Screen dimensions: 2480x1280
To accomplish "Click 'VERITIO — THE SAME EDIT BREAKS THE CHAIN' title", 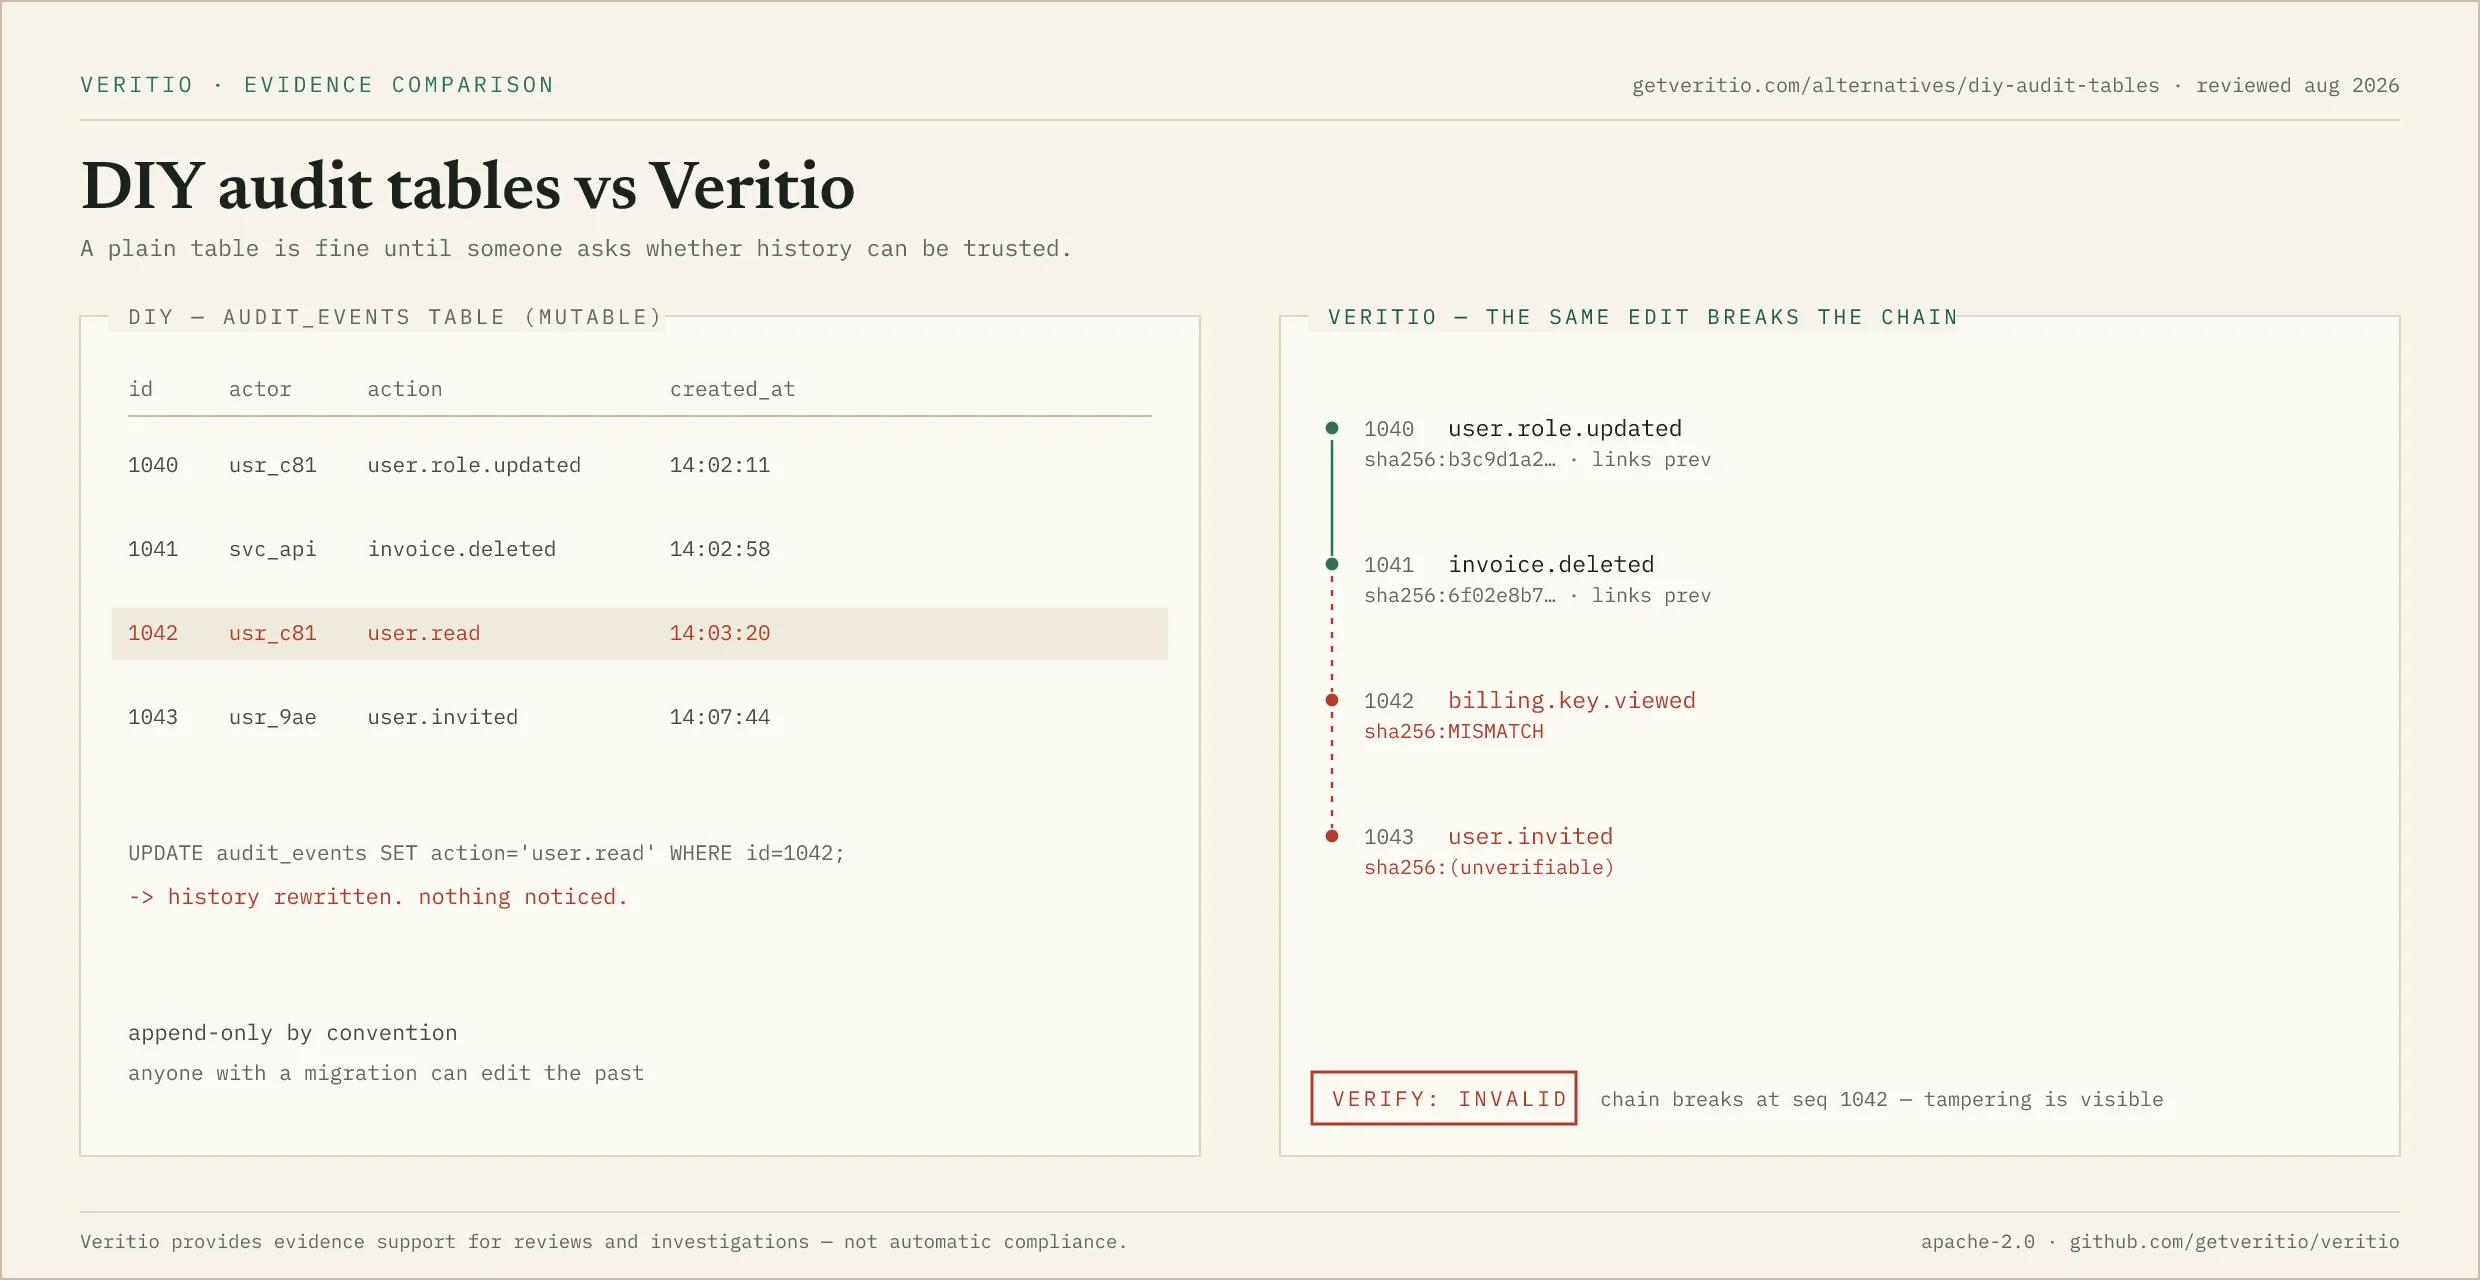I will point(1643,317).
